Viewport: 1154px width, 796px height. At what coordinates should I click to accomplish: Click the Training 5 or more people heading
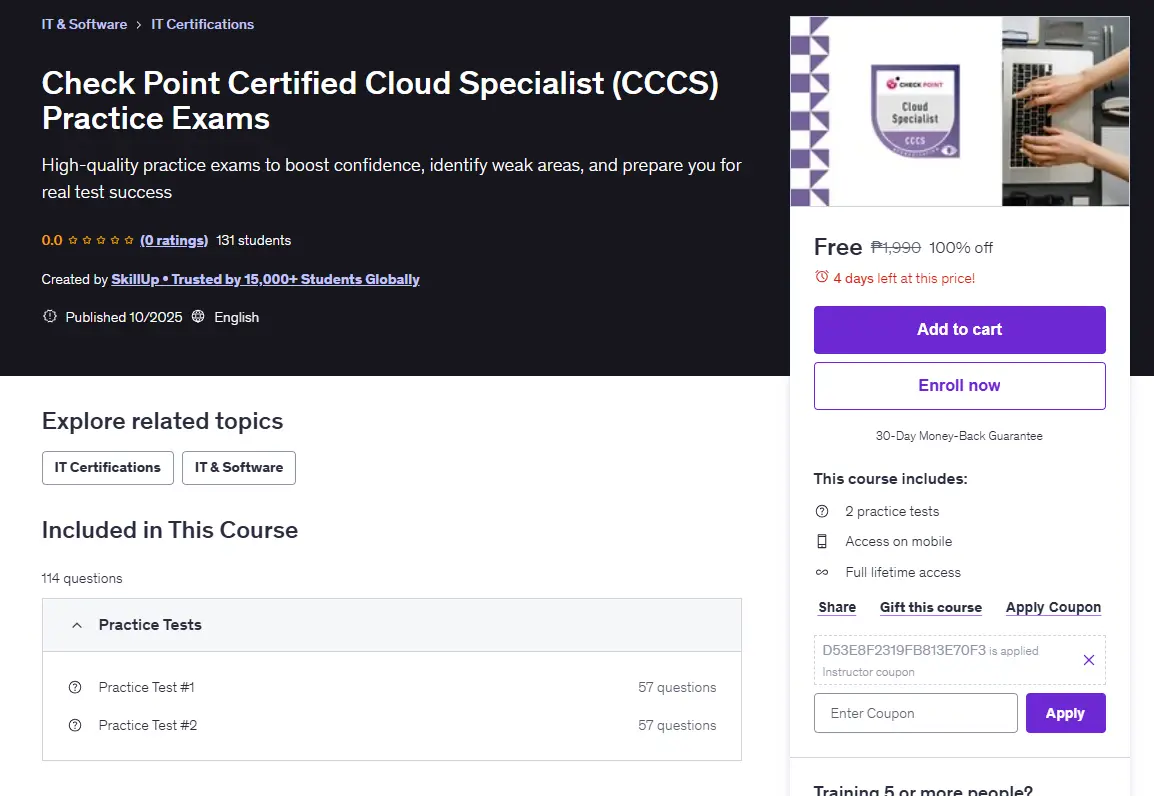tap(923, 790)
